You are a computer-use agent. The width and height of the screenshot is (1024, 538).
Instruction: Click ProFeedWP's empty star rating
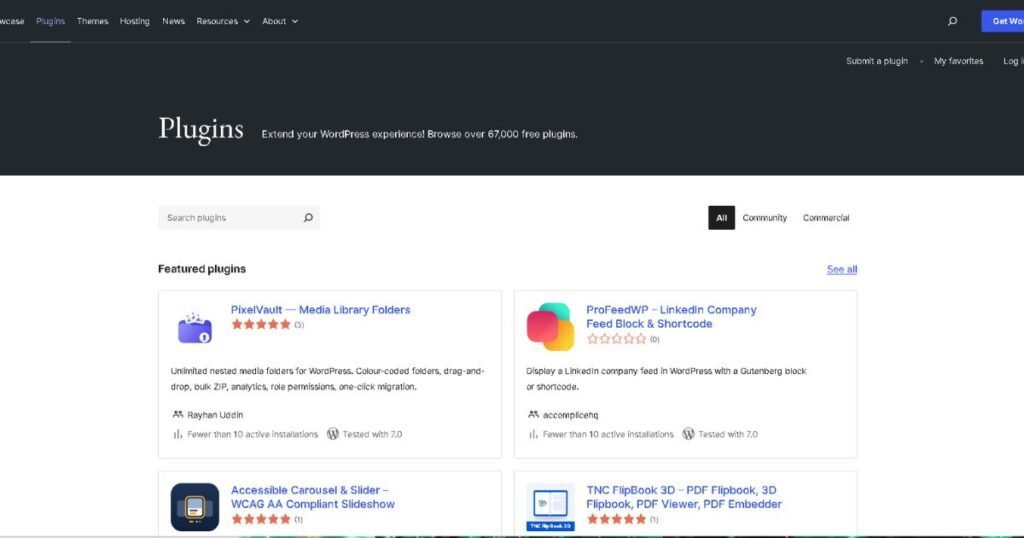pos(616,339)
